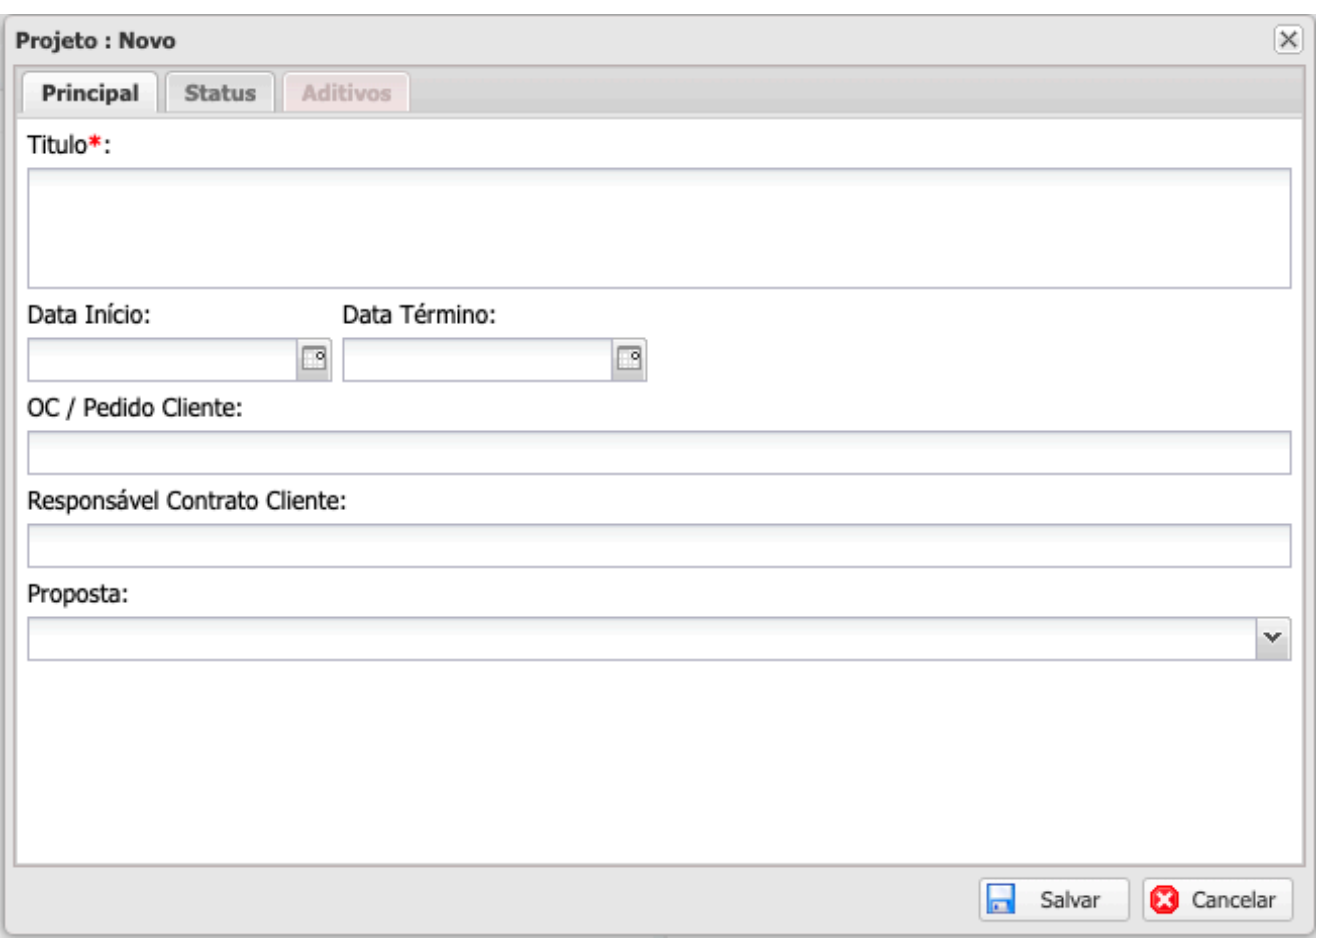Focus the Titulo text area
This screenshot has width=1324, height=946.
tap(658, 228)
